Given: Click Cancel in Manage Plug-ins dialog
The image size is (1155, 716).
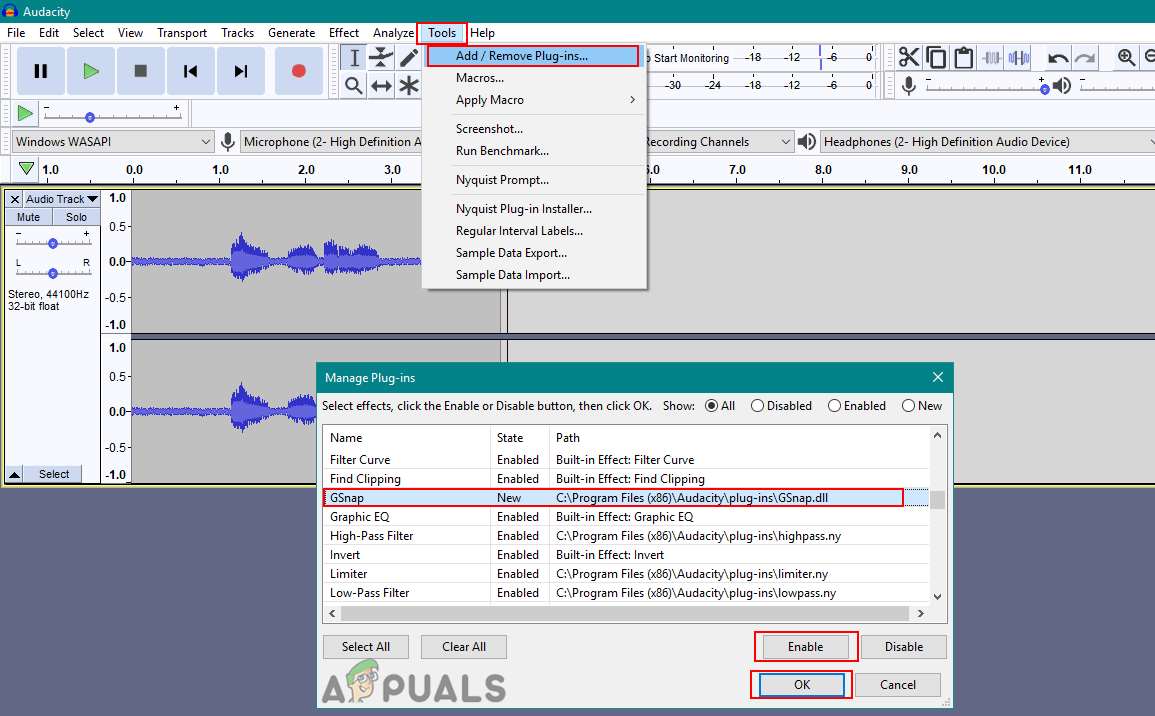Looking at the screenshot, I should click(898, 684).
